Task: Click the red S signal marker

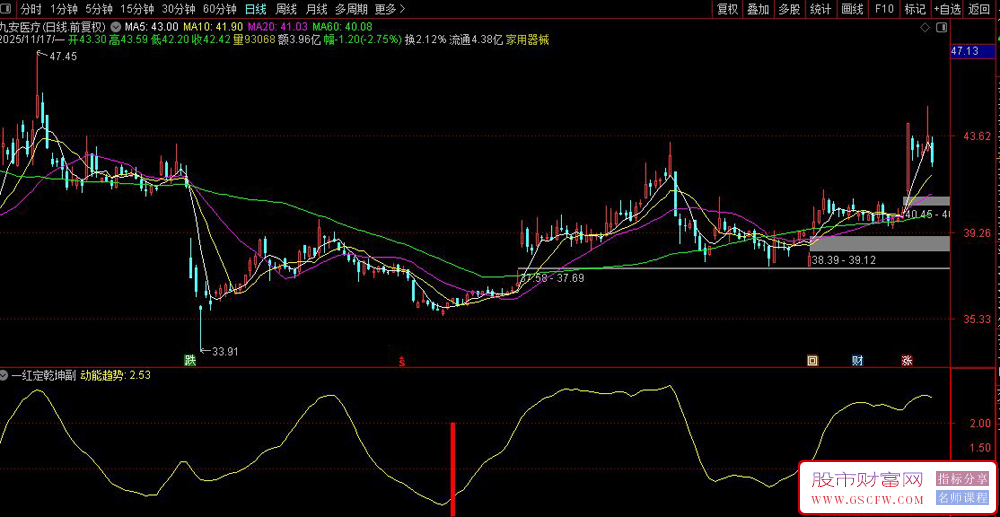Action: click(402, 359)
